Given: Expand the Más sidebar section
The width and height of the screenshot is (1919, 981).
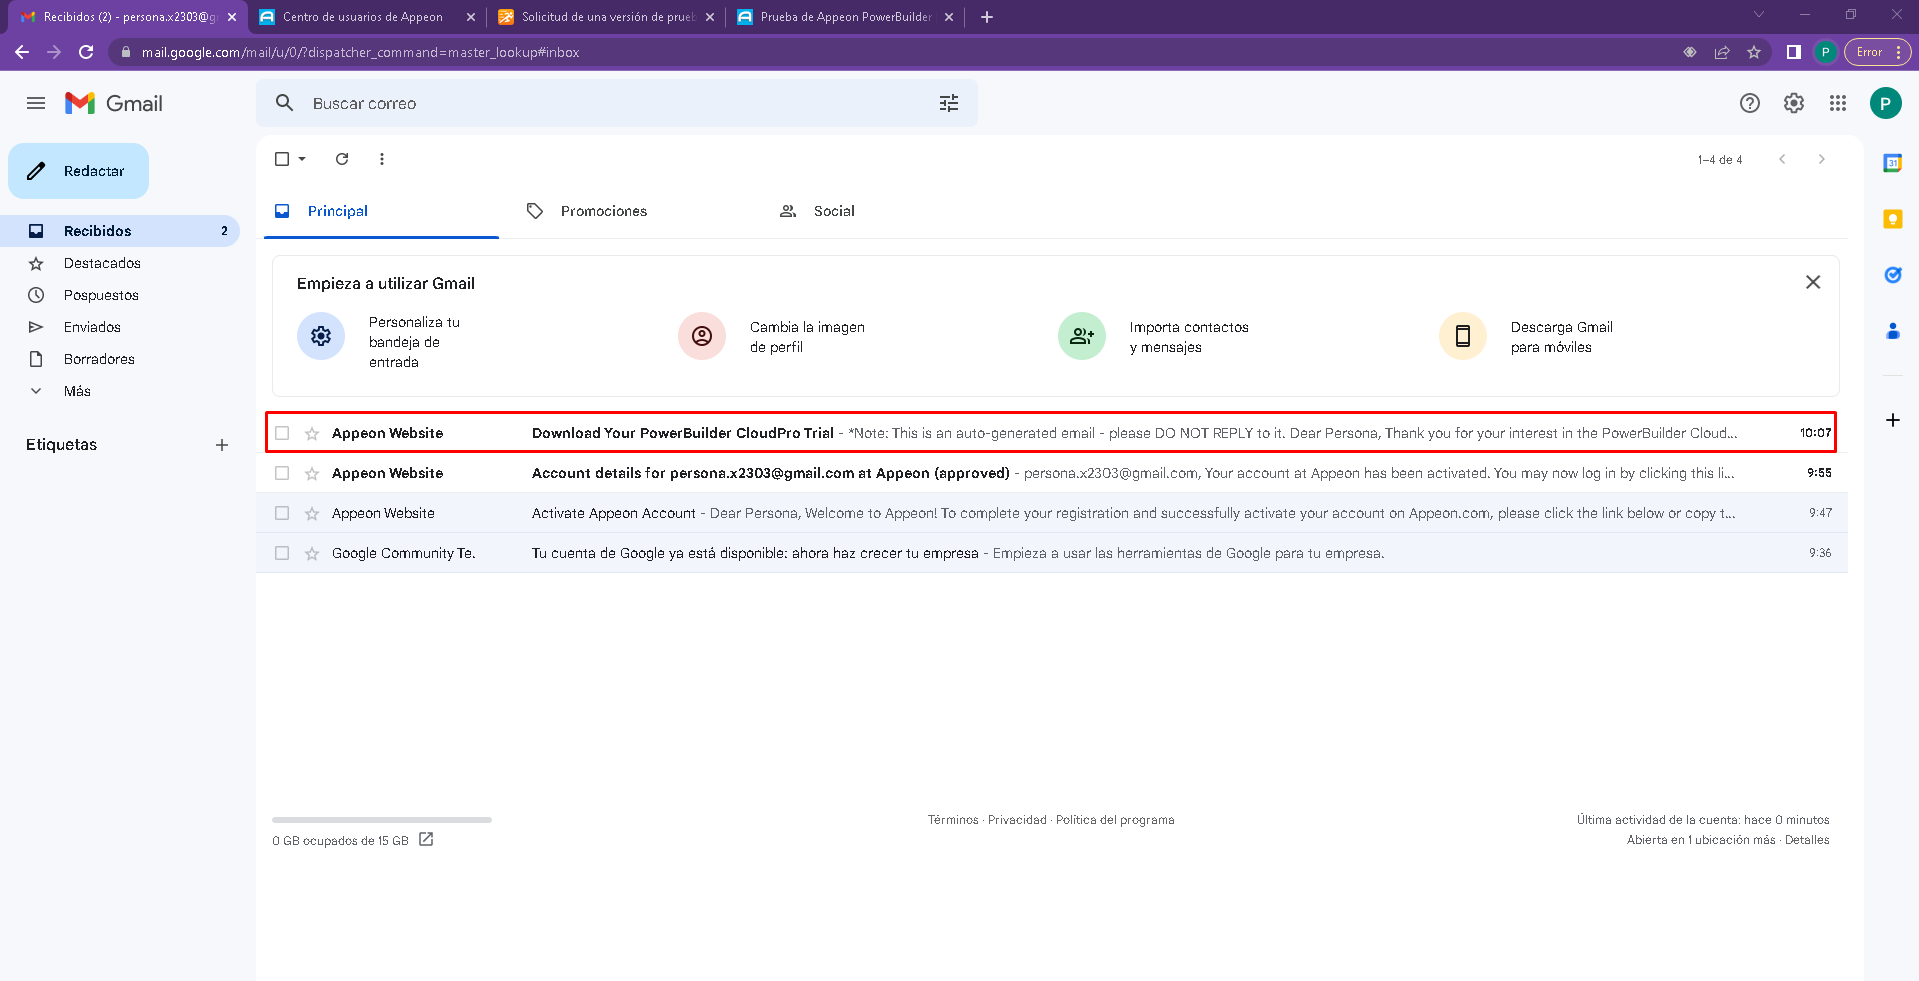Looking at the screenshot, I should click(x=77, y=391).
